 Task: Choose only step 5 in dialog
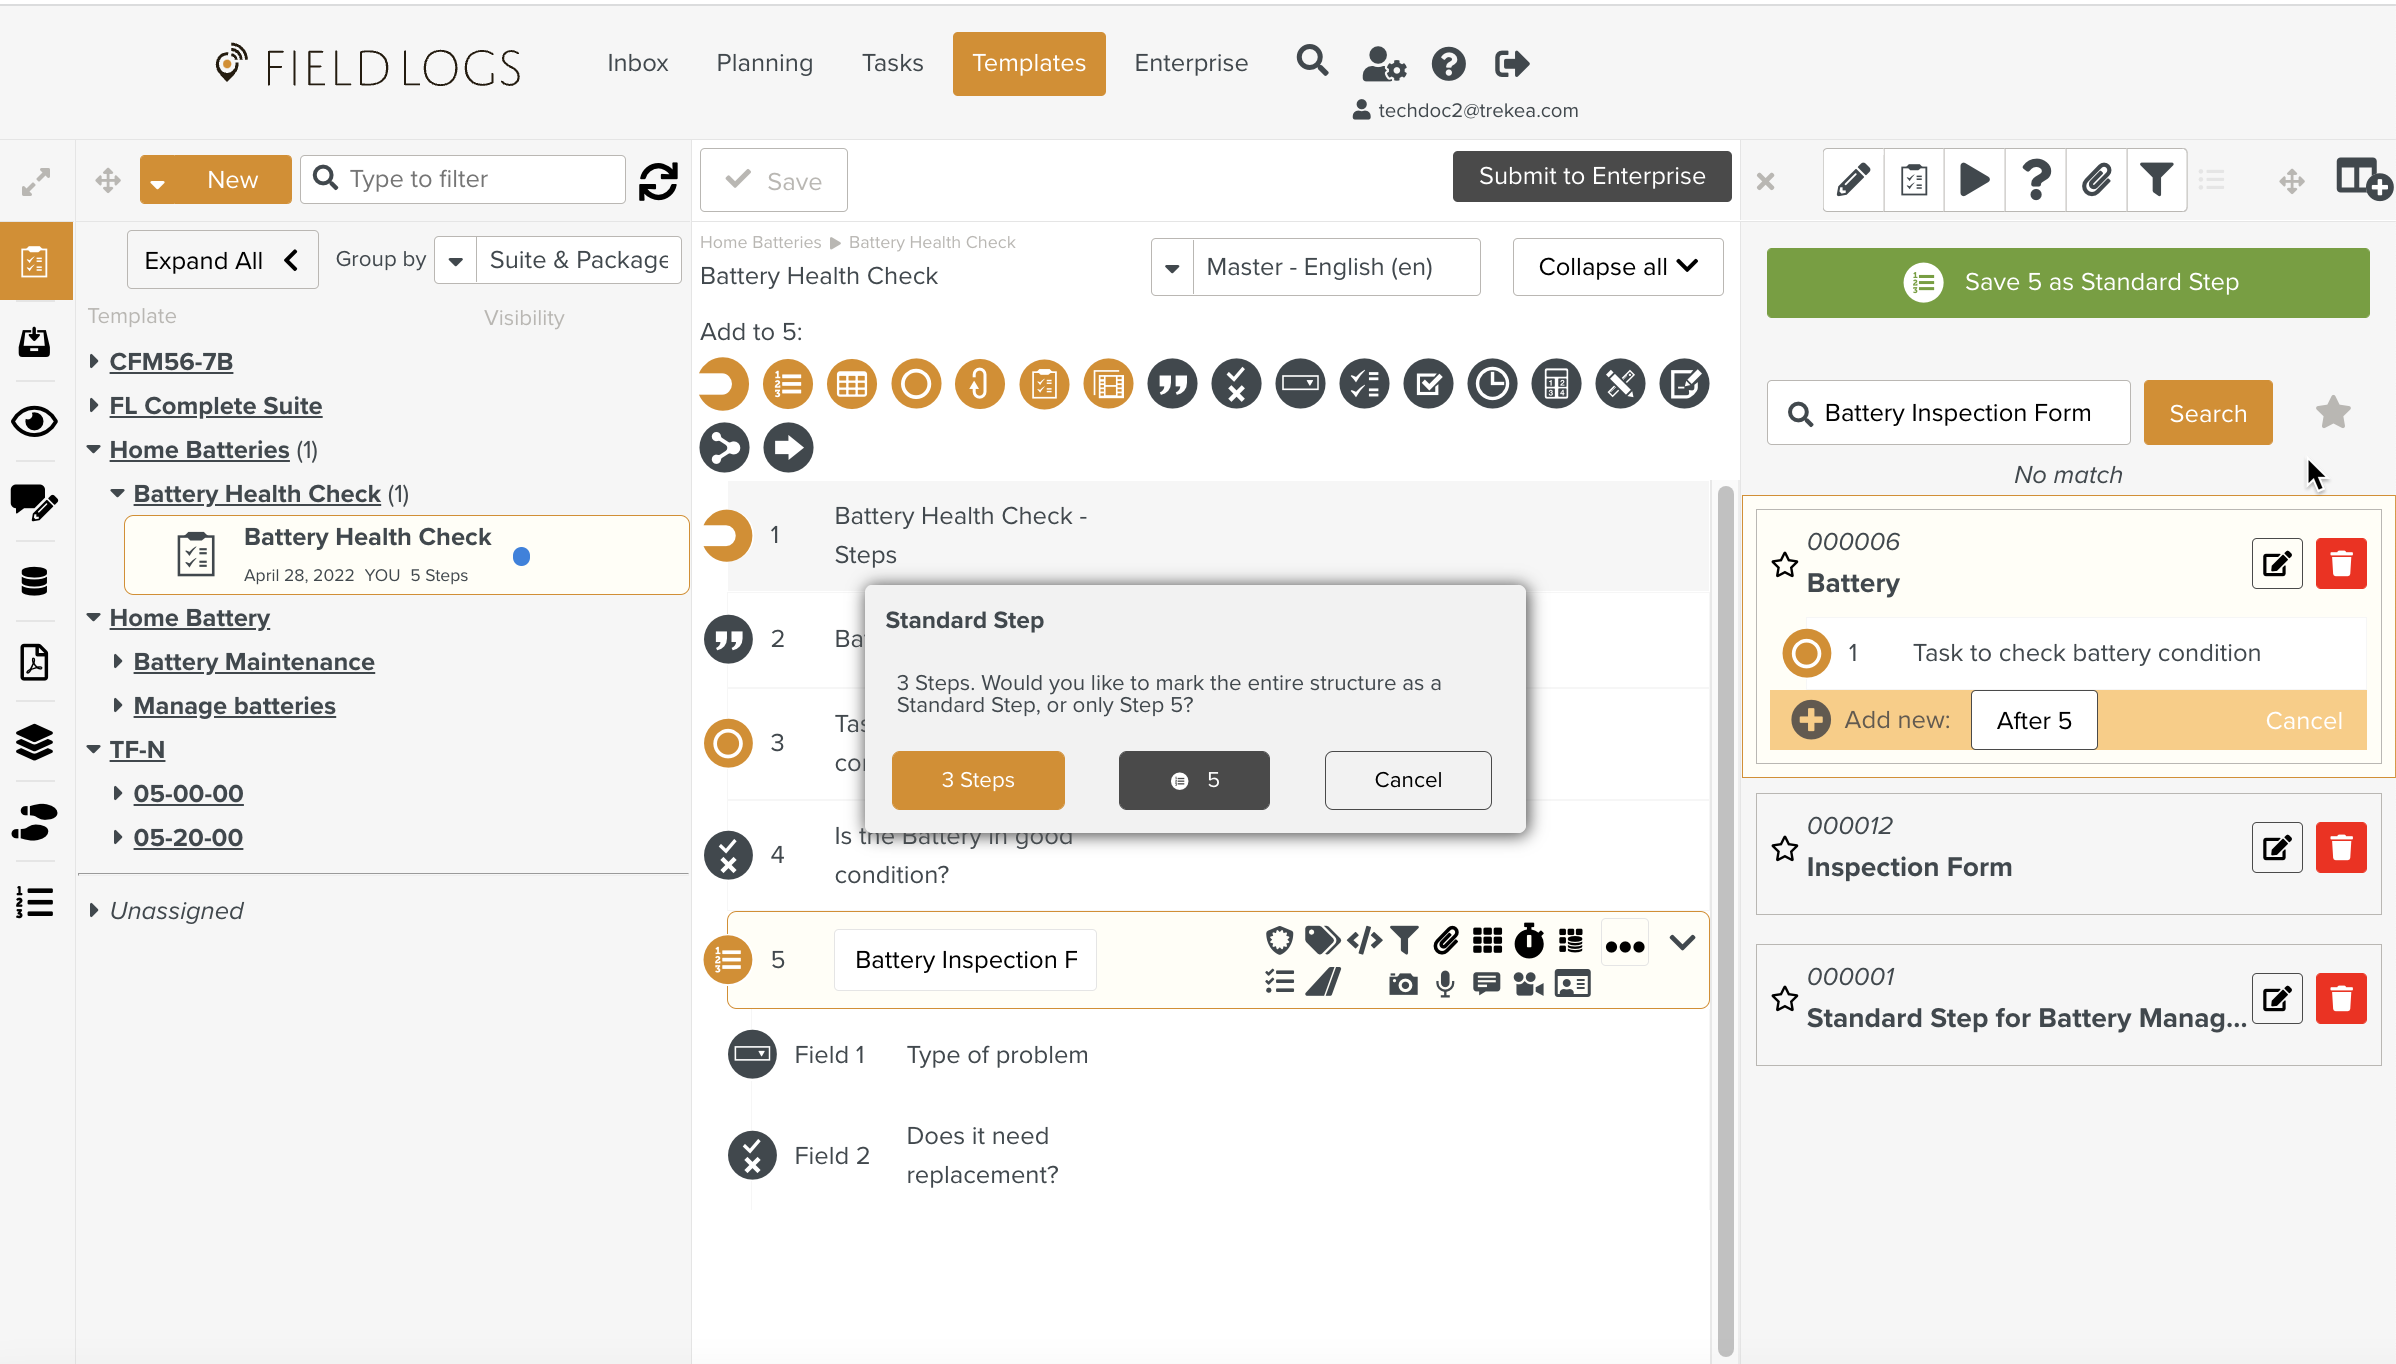1194,780
